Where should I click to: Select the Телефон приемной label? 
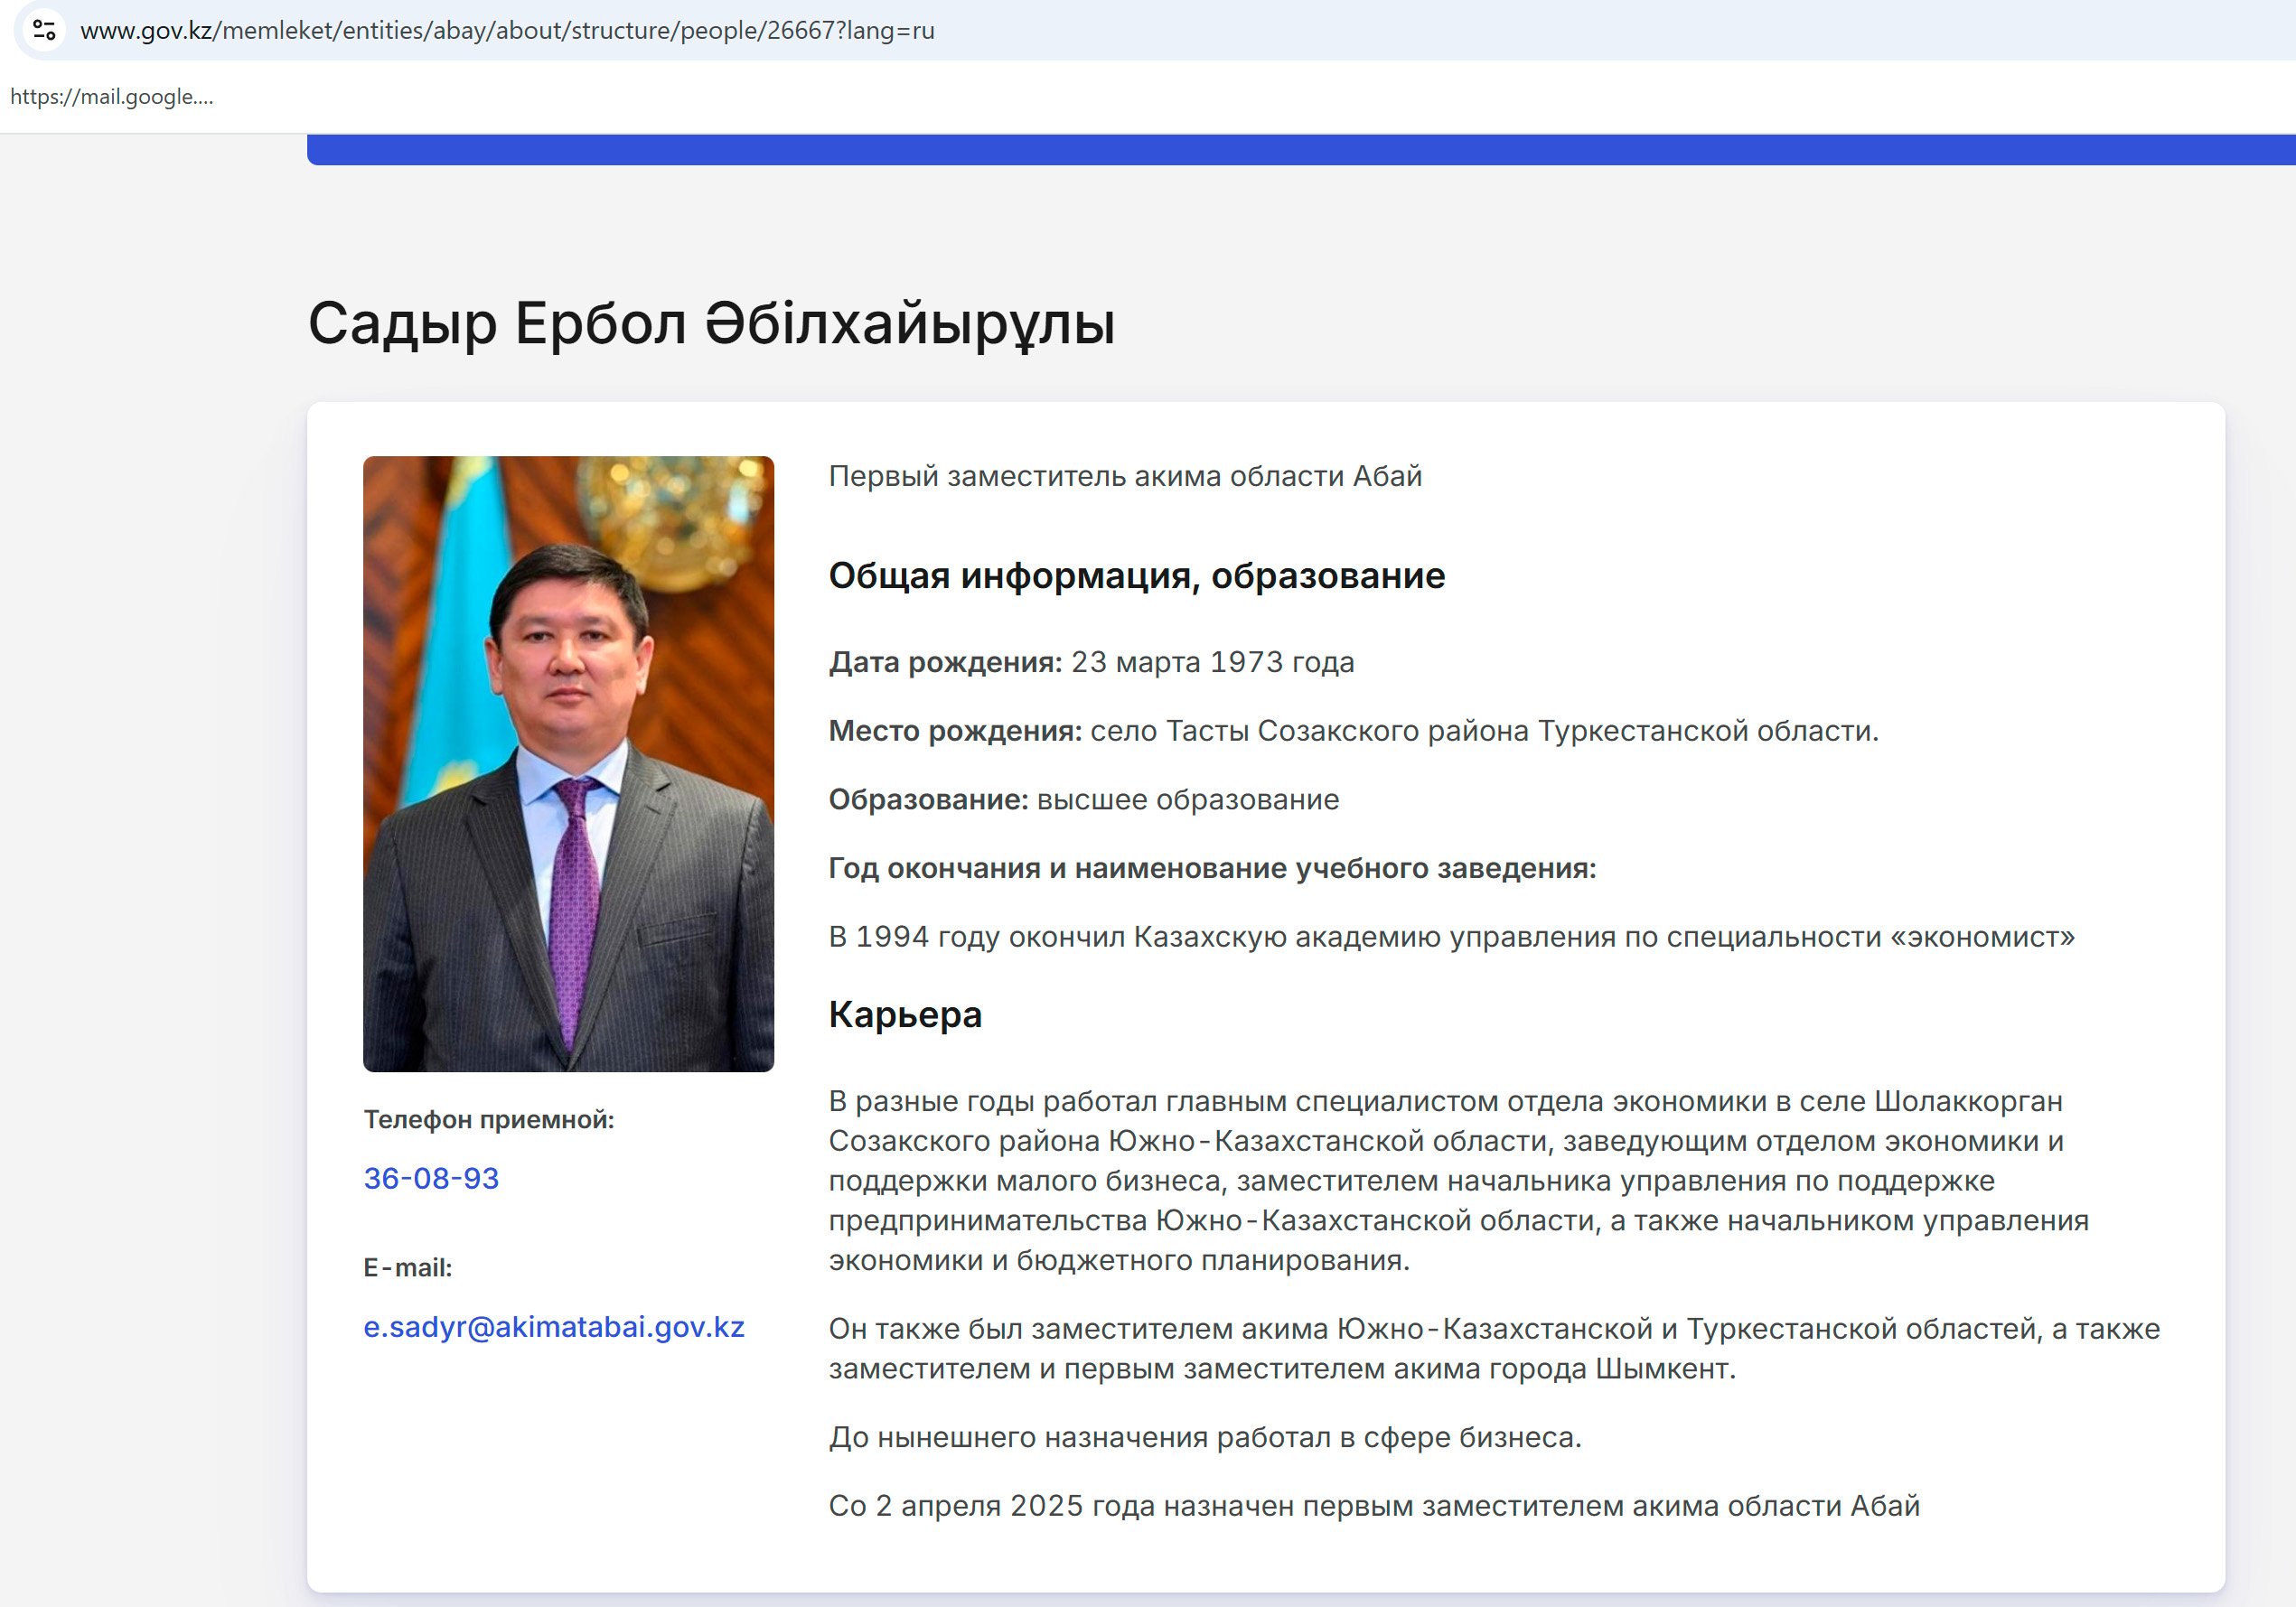point(489,1120)
